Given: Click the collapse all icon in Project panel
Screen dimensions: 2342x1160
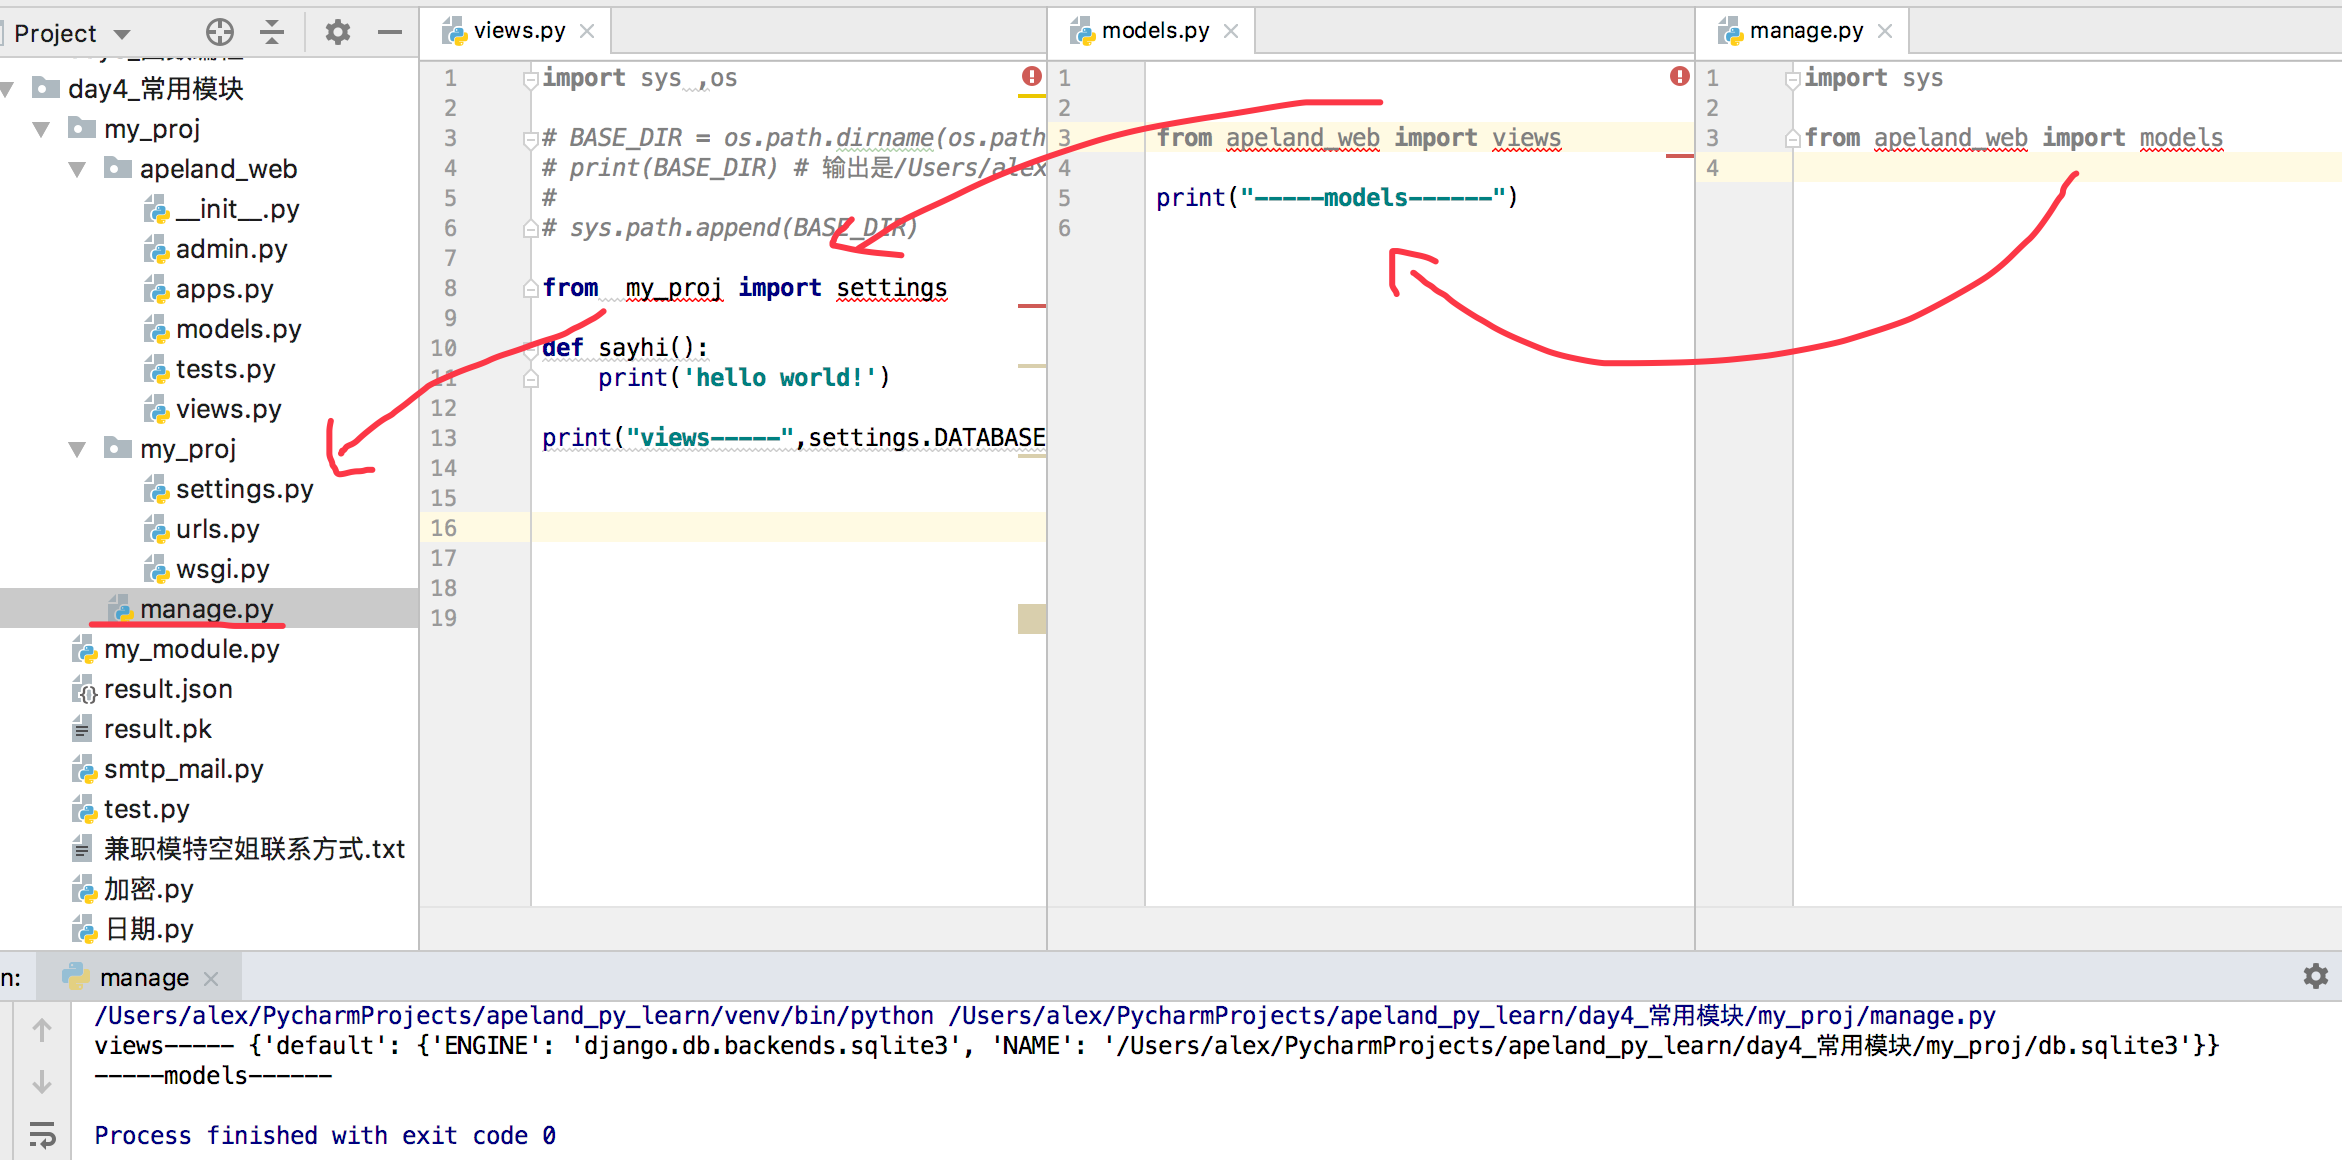Looking at the screenshot, I should [x=272, y=32].
